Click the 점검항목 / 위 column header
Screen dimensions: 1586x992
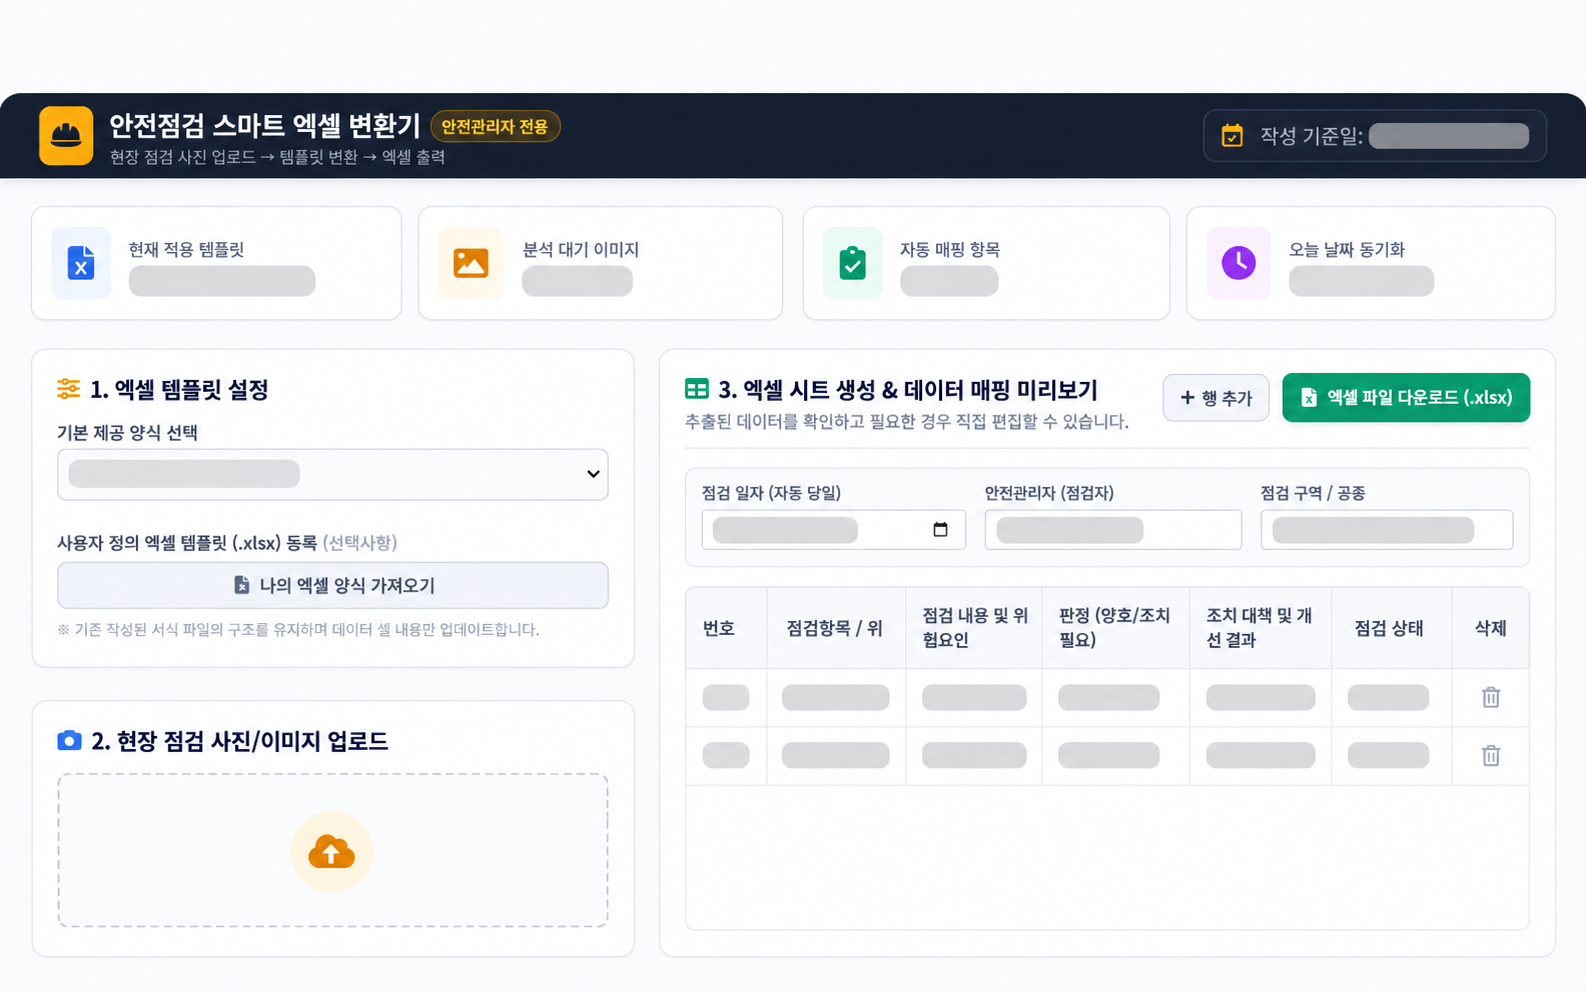tap(836, 628)
